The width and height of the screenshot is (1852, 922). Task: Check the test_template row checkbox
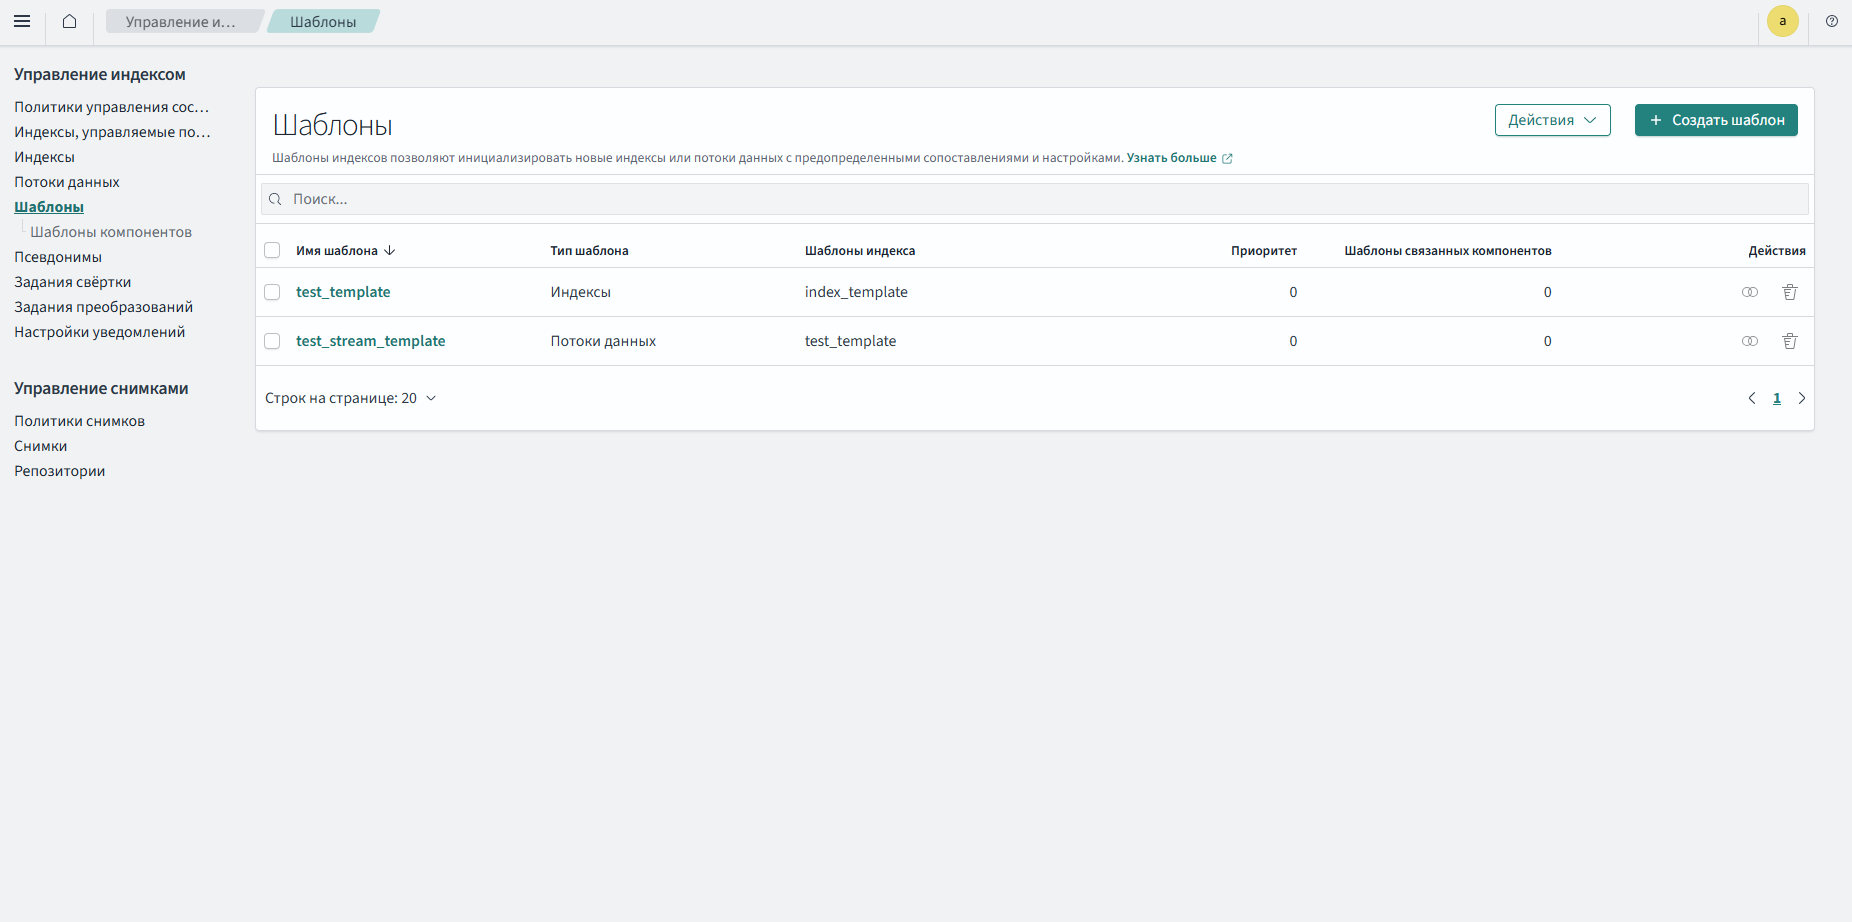pos(272,292)
